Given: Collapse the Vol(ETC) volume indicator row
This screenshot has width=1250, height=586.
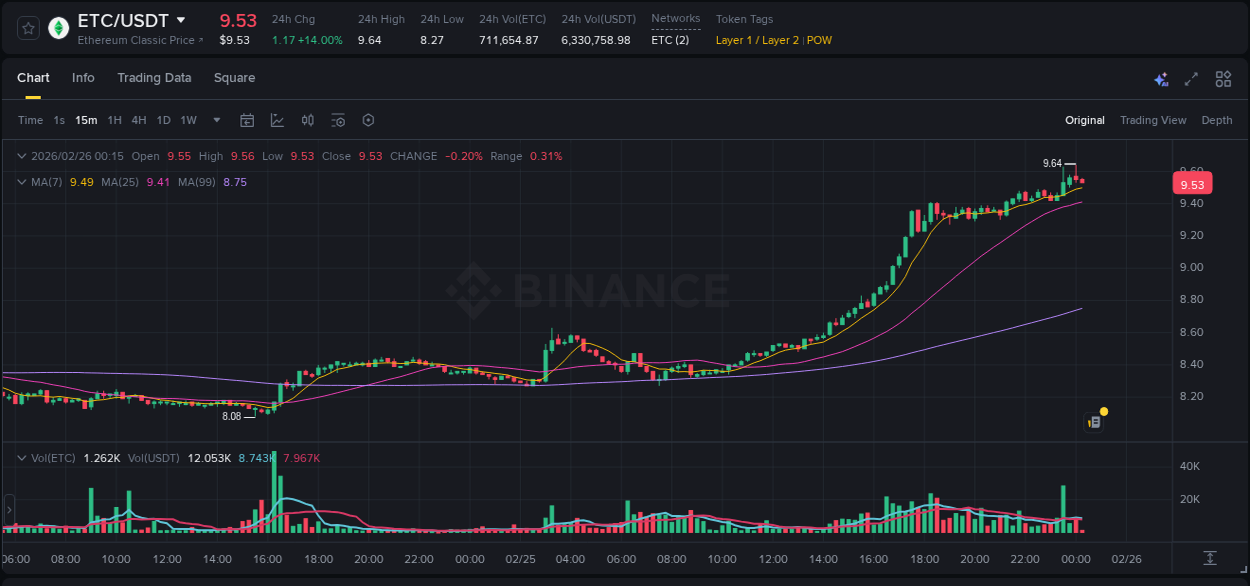Looking at the screenshot, I should [22, 455].
